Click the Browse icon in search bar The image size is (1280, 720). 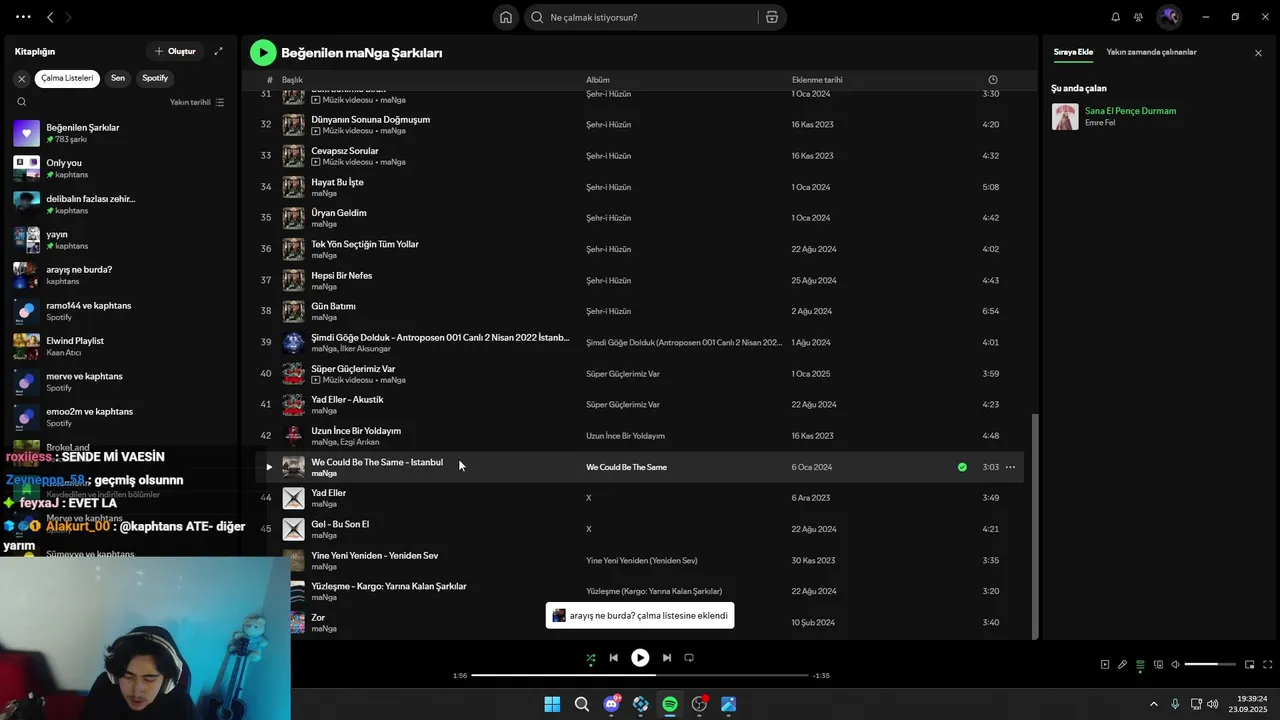(x=772, y=17)
